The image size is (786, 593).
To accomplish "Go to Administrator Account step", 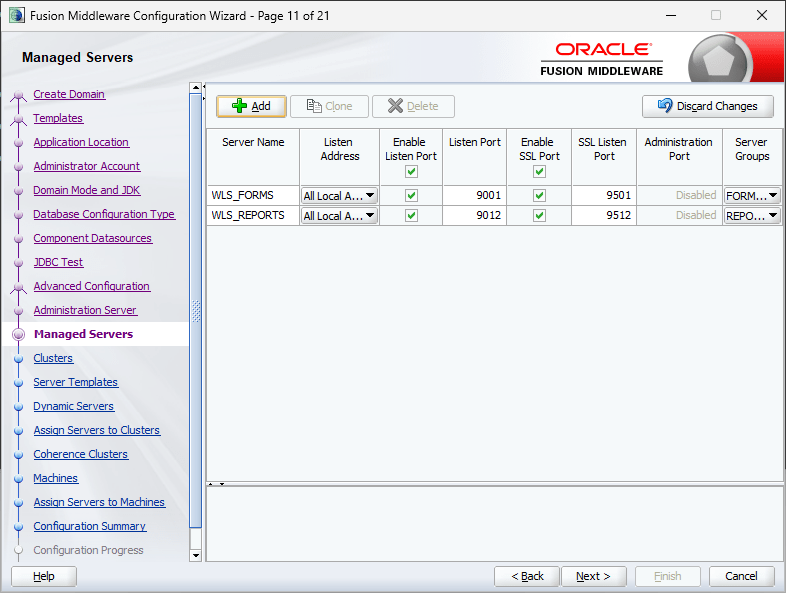I will [87, 166].
